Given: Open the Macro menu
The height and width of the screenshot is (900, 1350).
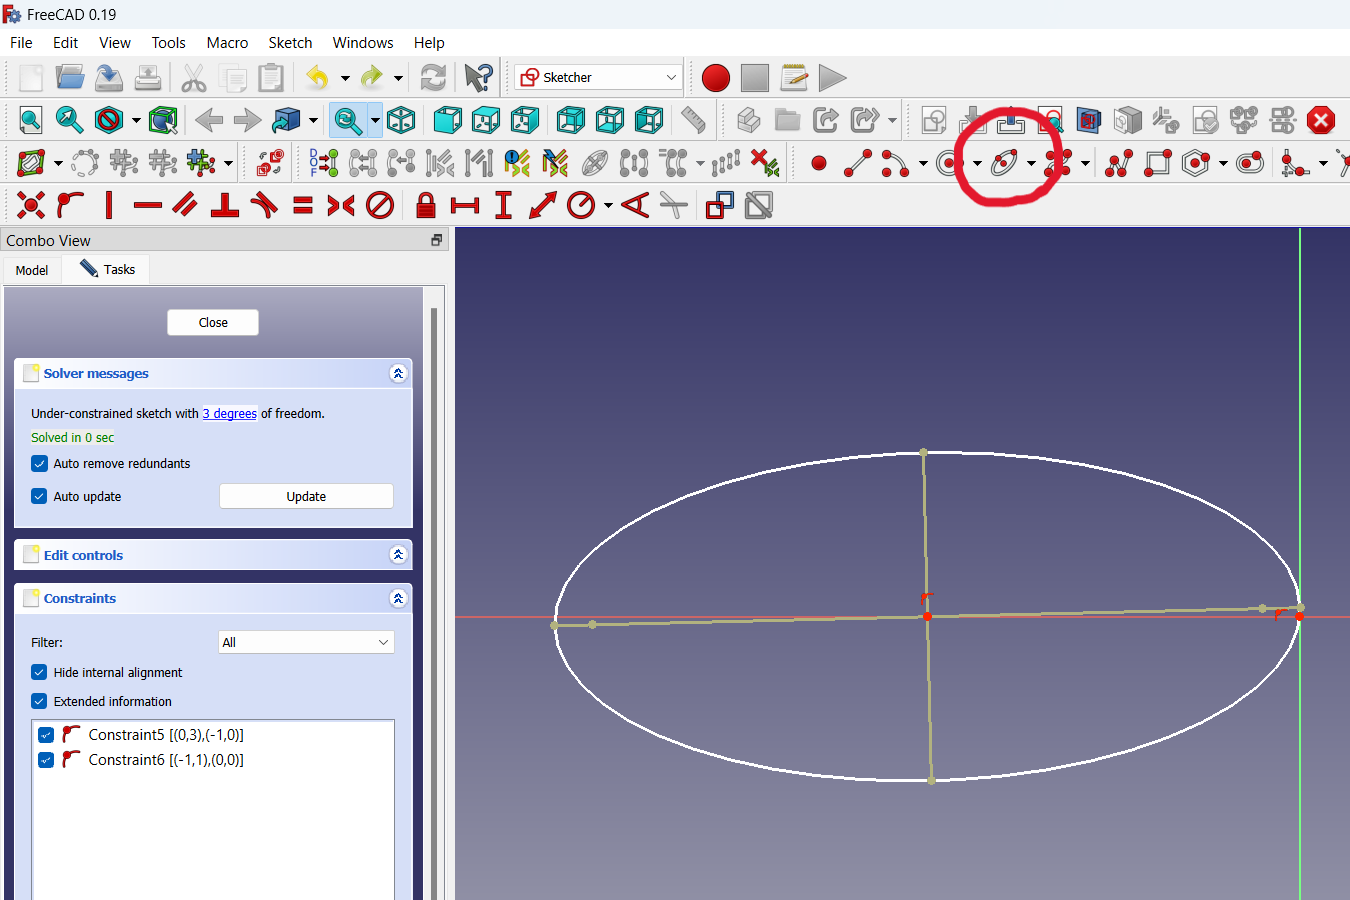Looking at the screenshot, I should 227,43.
